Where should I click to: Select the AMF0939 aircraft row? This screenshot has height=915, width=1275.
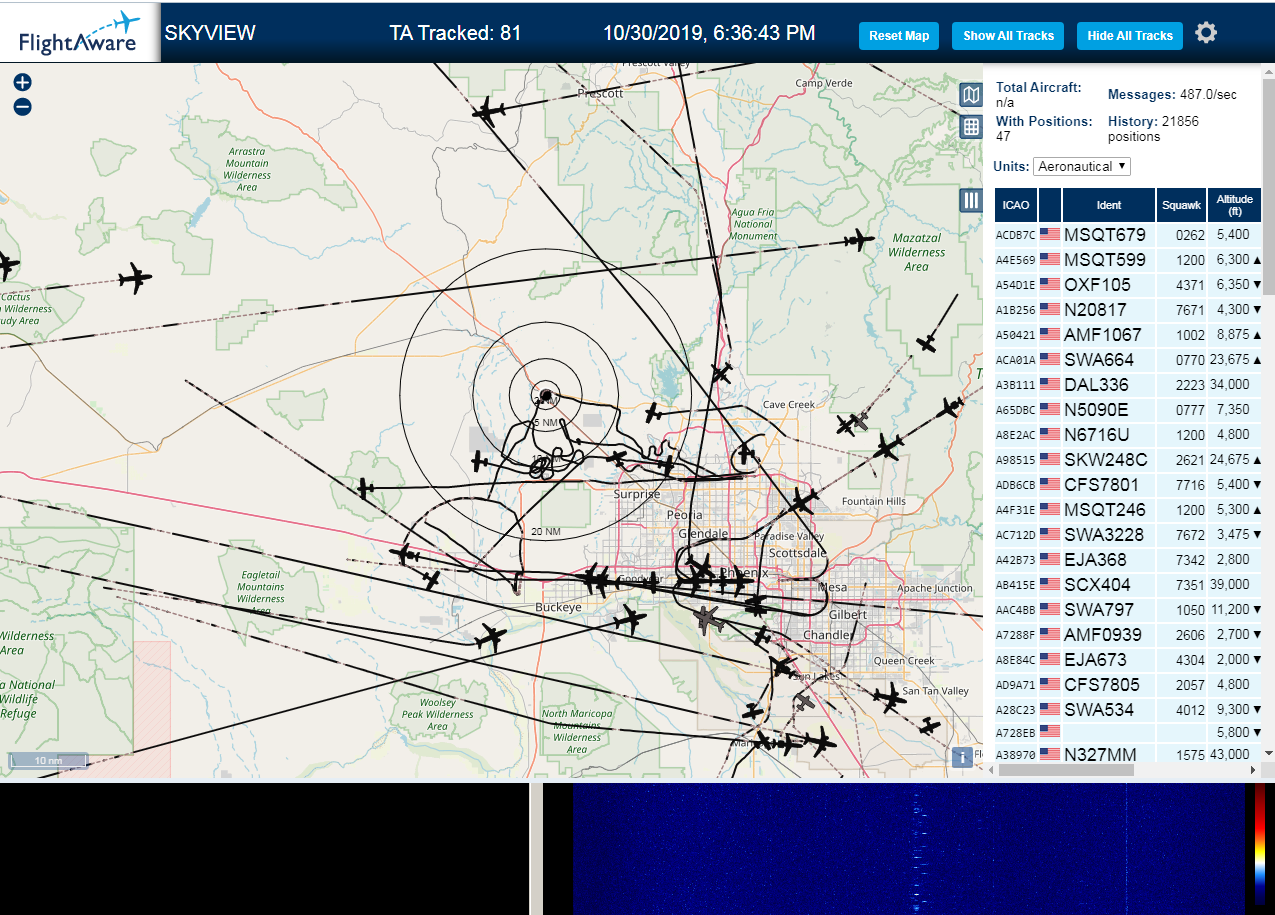(x=1128, y=634)
